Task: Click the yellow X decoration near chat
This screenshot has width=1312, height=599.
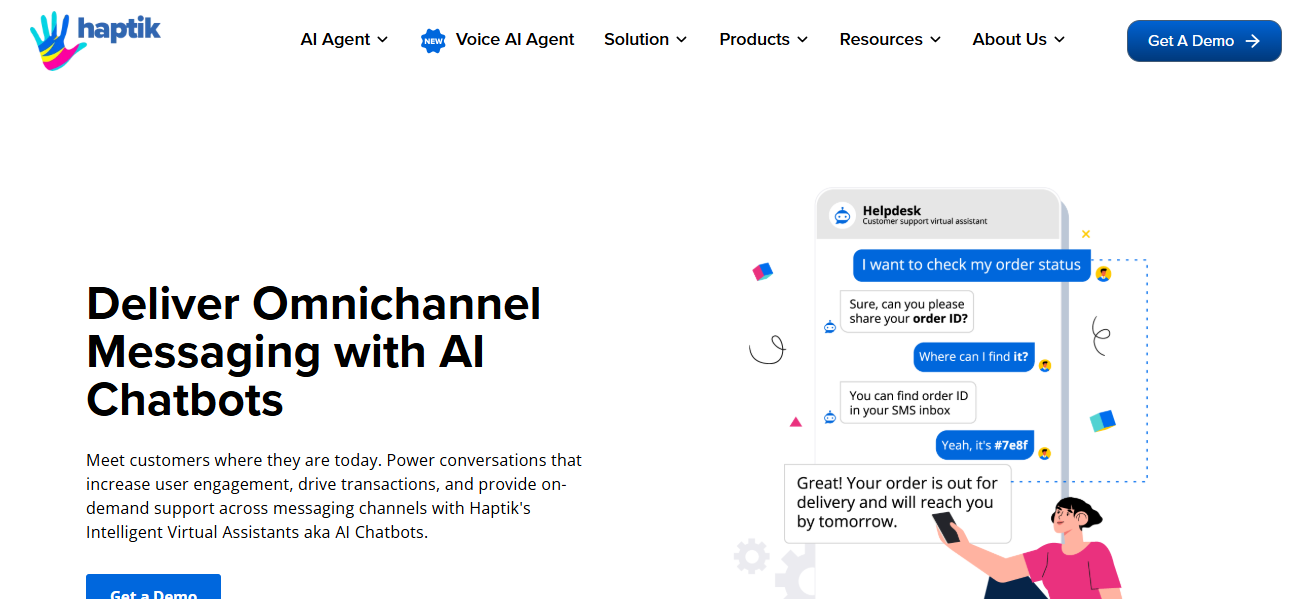Action: click(x=1086, y=234)
